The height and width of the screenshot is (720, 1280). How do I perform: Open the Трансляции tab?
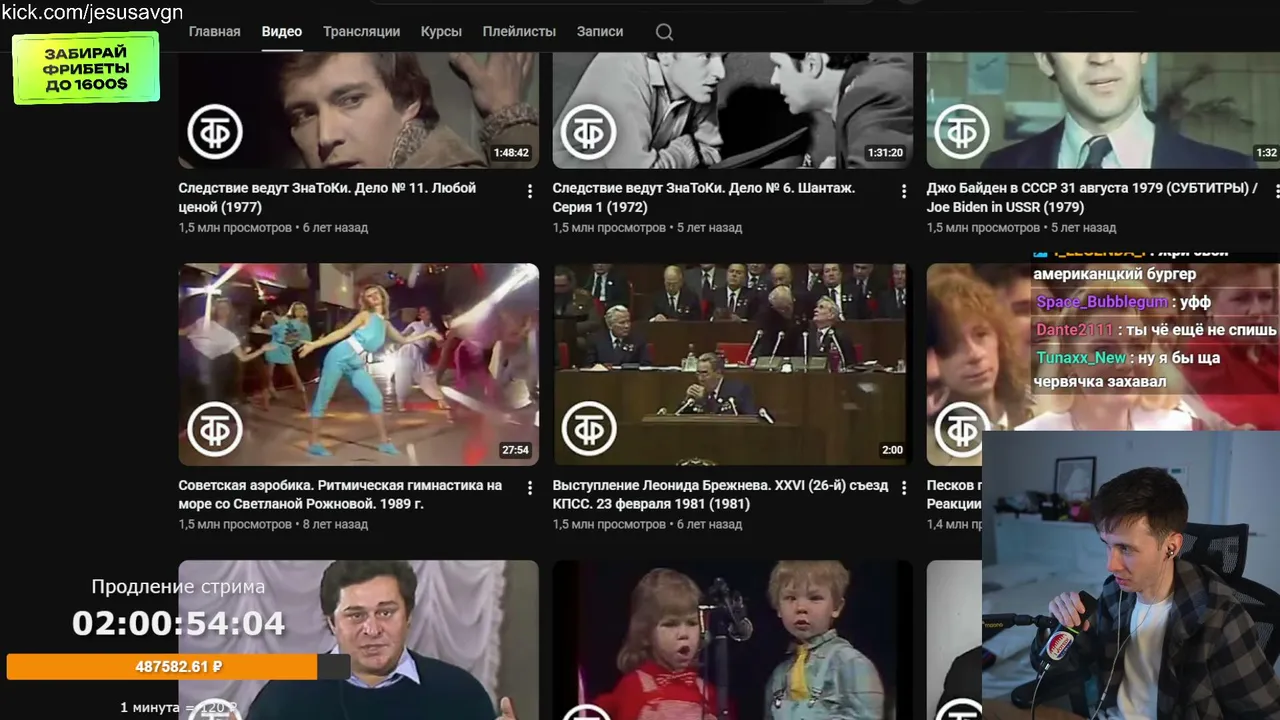pyautogui.click(x=361, y=32)
